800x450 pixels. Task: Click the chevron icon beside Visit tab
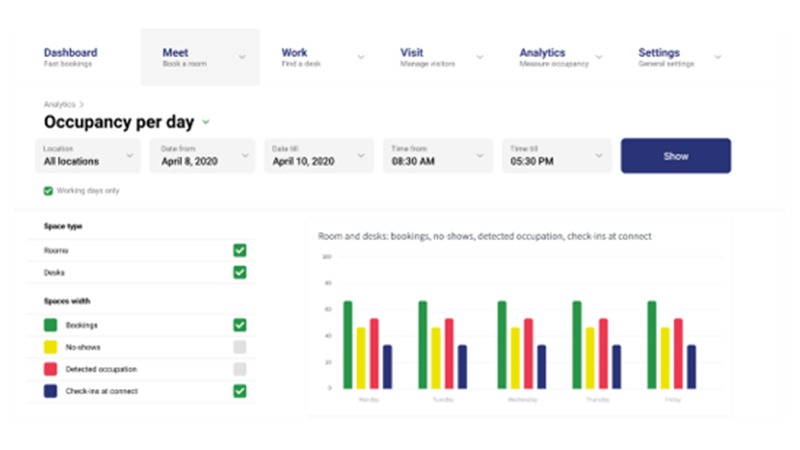pyautogui.click(x=479, y=57)
